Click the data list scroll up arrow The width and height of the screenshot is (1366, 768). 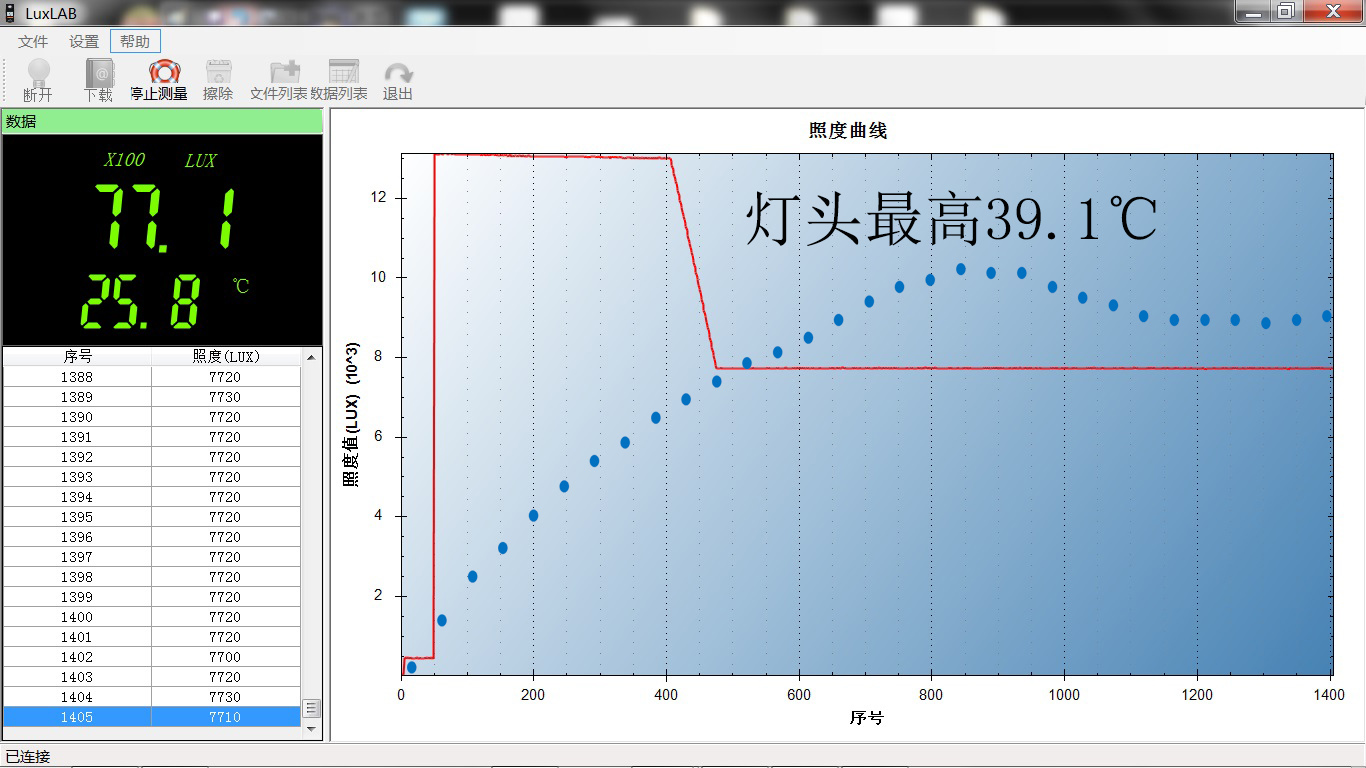click(x=311, y=357)
